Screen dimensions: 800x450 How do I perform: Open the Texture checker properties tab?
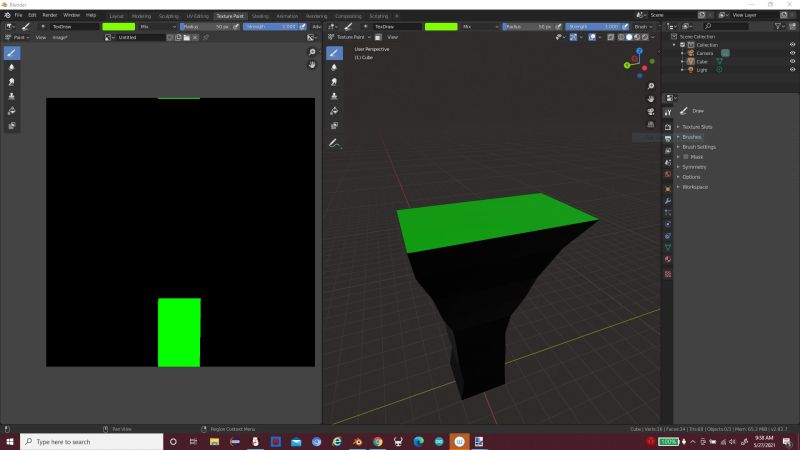click(x=667, y=274)
